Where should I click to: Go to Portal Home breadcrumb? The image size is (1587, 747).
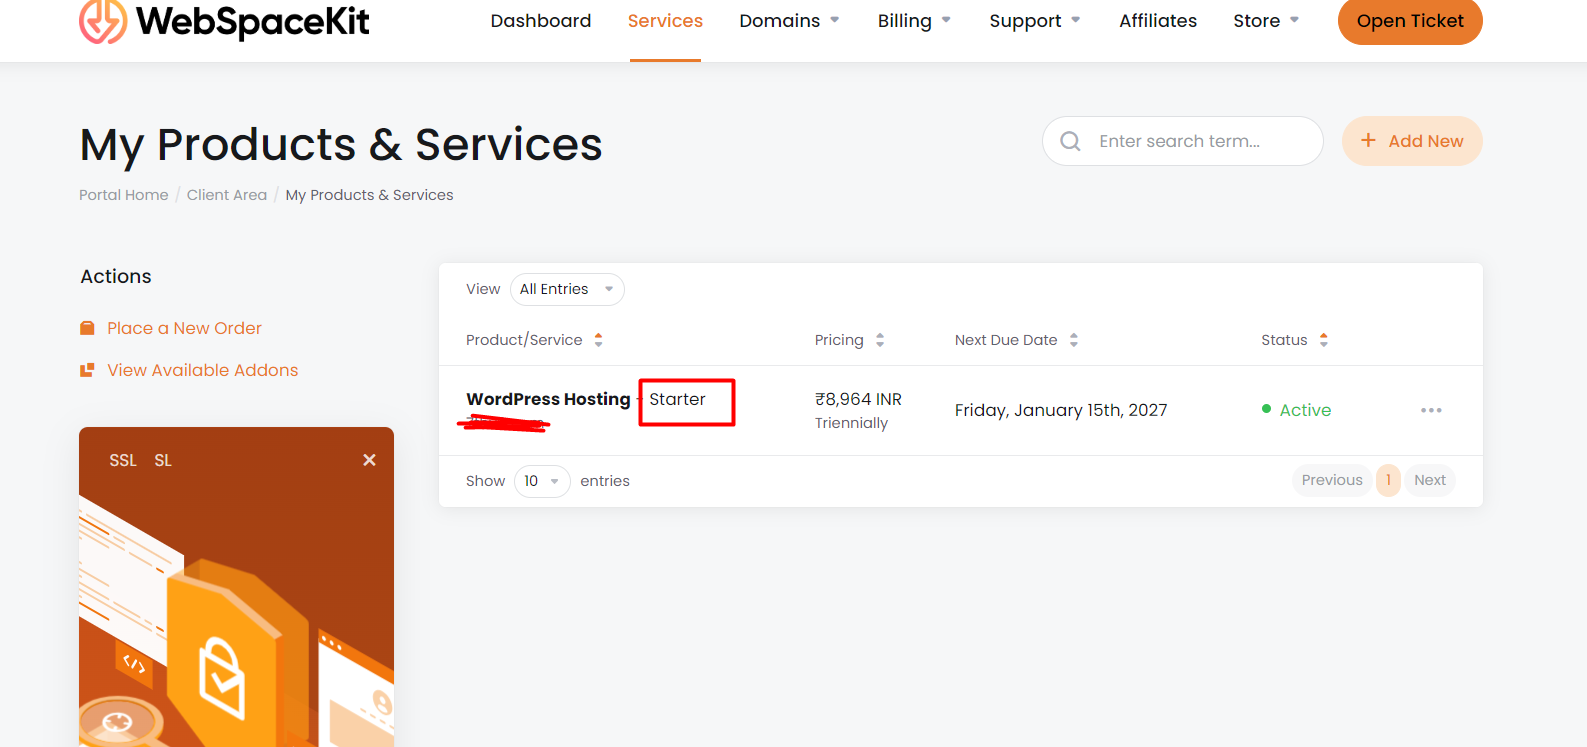[124, 195]
